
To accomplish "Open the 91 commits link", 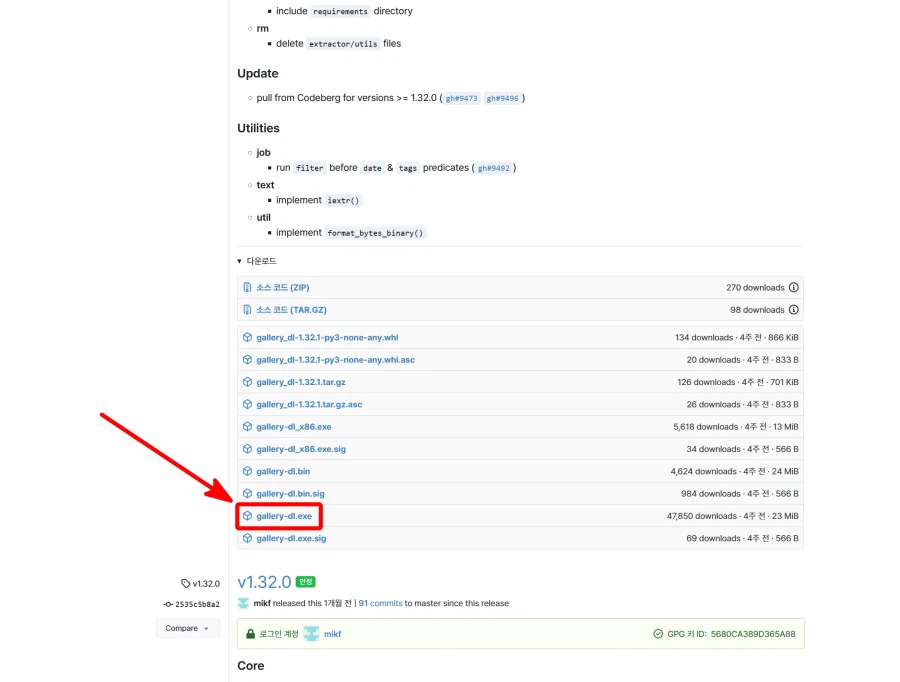I will point(380,603).
